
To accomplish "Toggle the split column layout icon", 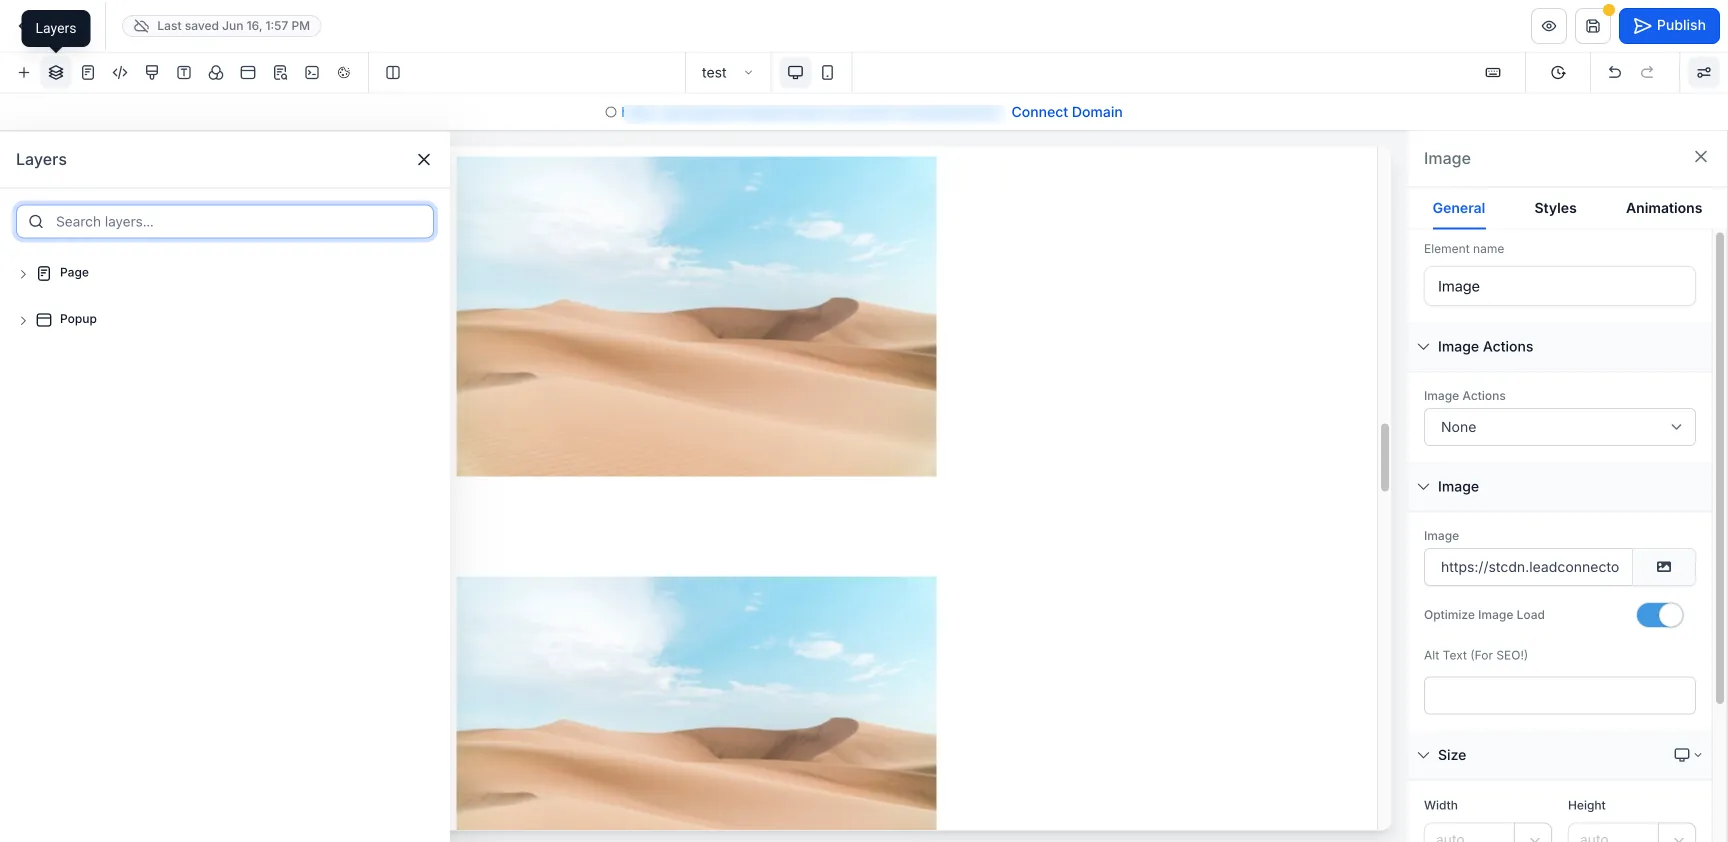I will pos(393,73).
